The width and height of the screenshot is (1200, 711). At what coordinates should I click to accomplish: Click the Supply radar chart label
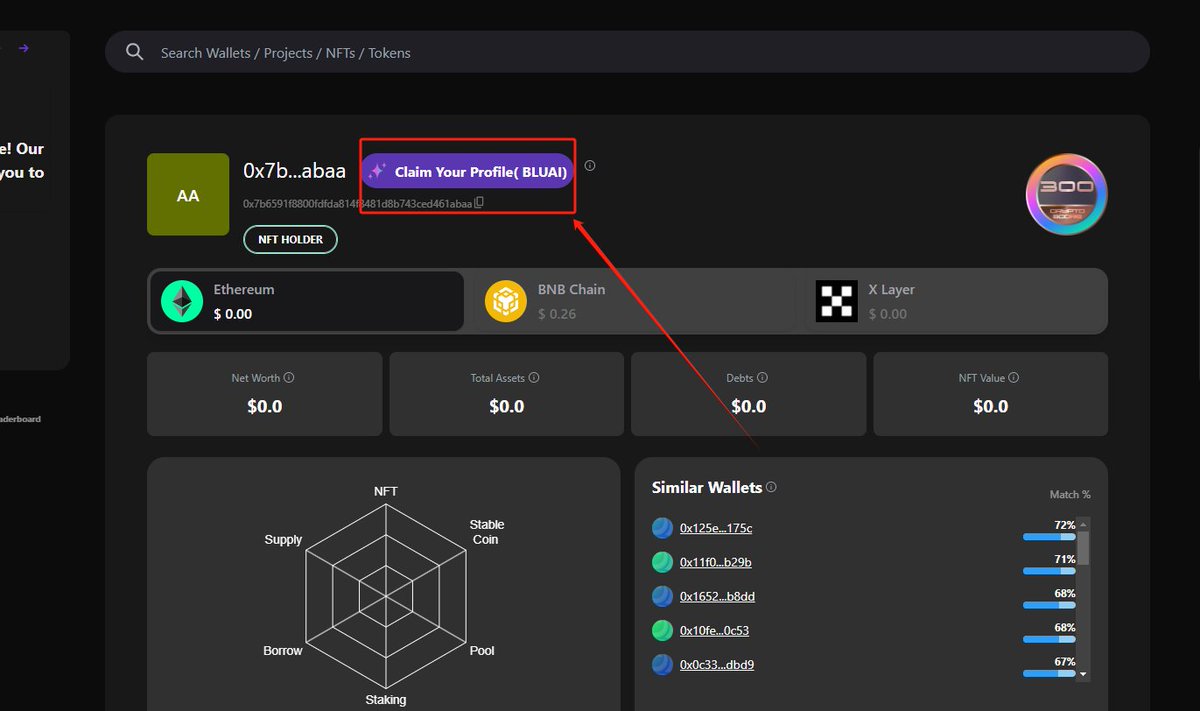pos(283,540)
